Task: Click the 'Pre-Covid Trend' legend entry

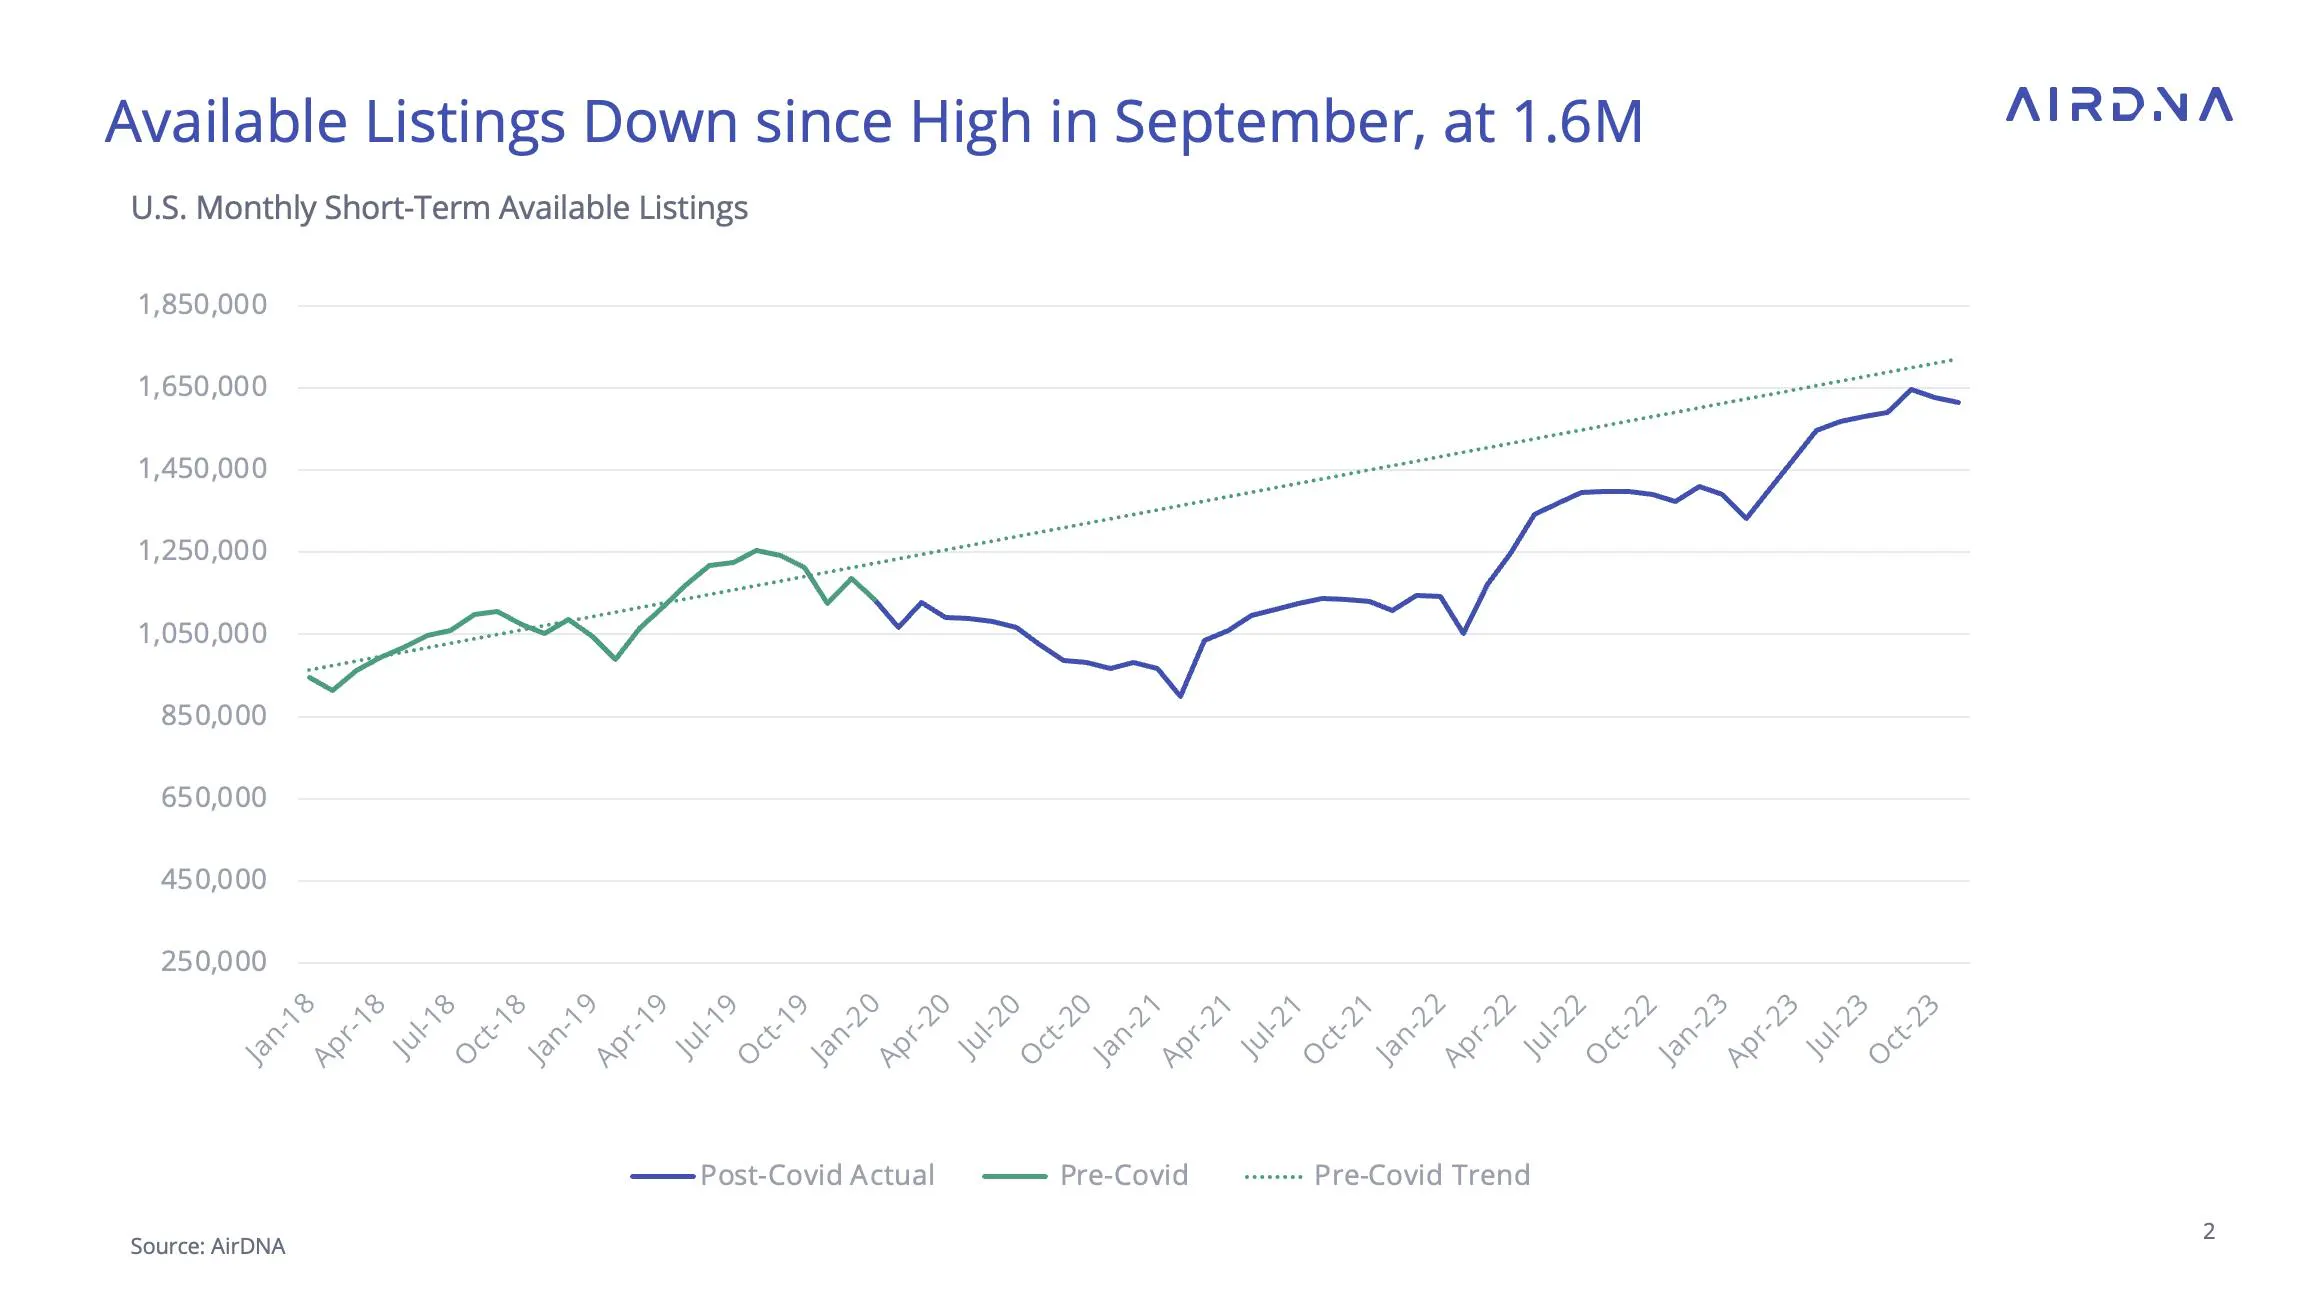Action: pos(1388,1175)
